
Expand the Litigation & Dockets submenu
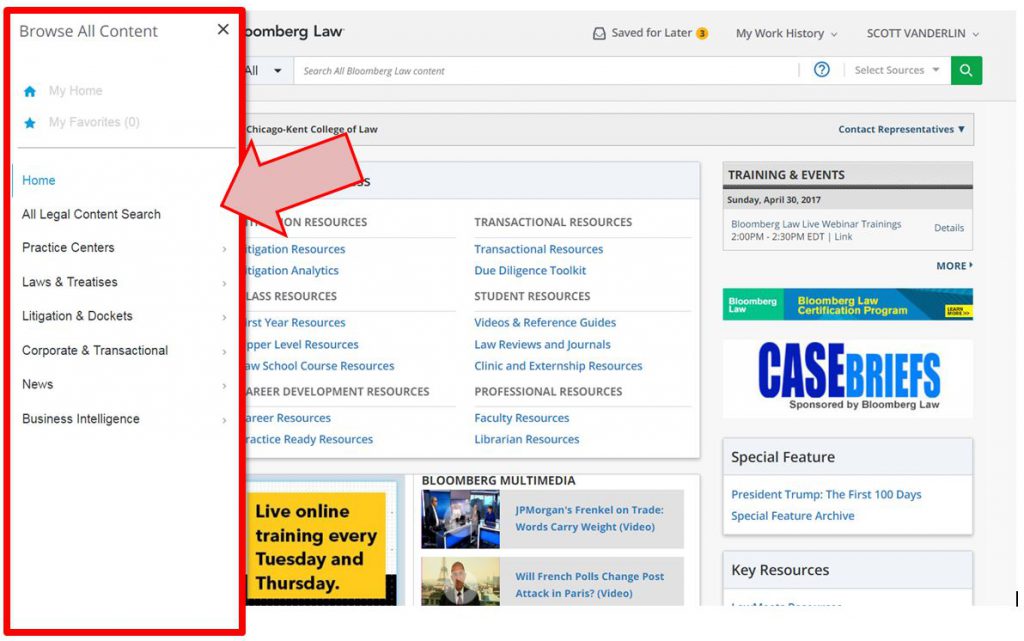[x=224, y=317]
